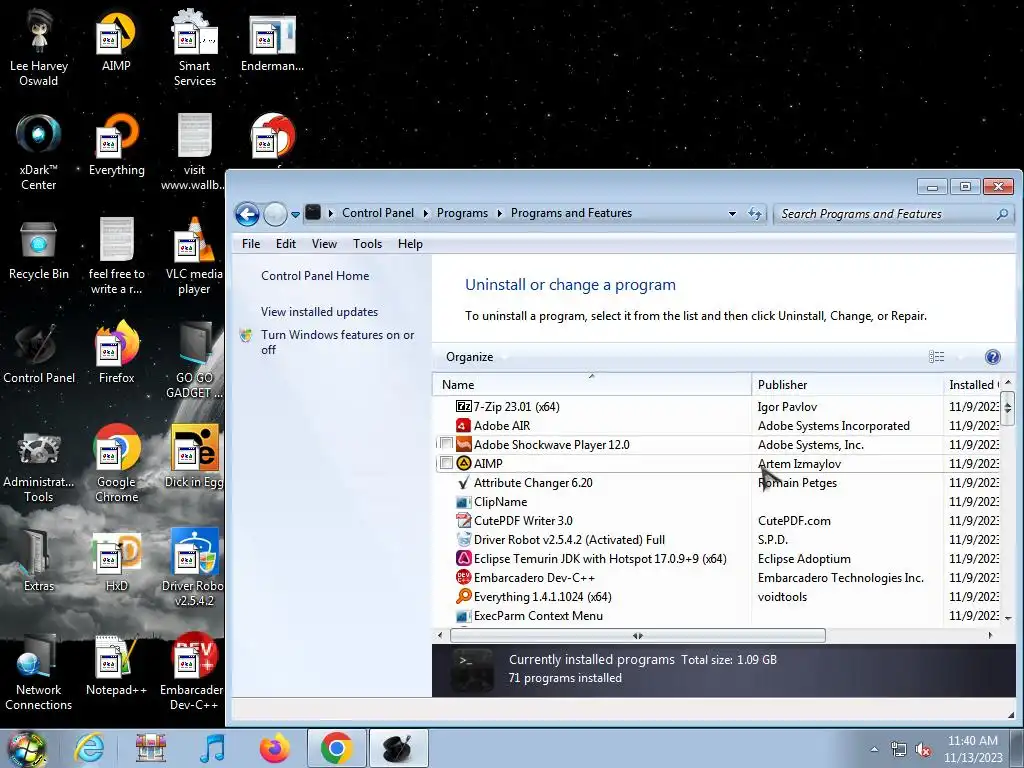The height and width of the screenshot is (768, 1024).
Task: Expand the recent pages dropdown arrow
Action: 295,214
